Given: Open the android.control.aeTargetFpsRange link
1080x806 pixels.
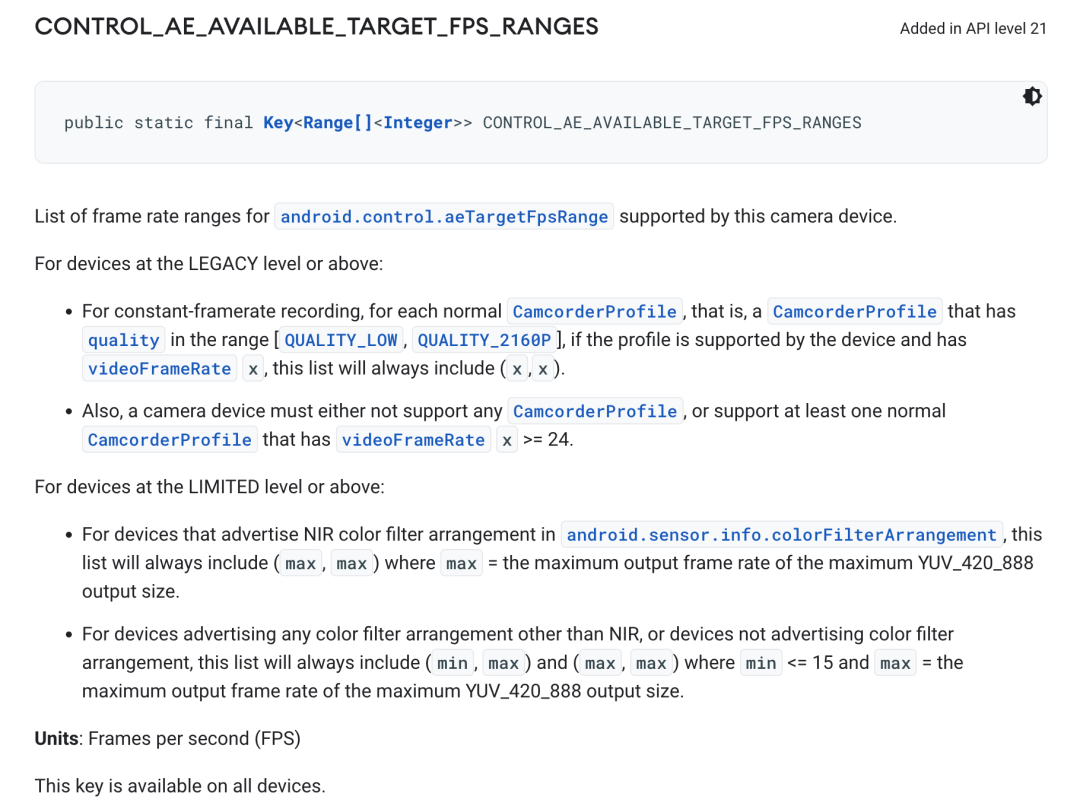Looking at the screenshot, I should click(x=444, y=217).
